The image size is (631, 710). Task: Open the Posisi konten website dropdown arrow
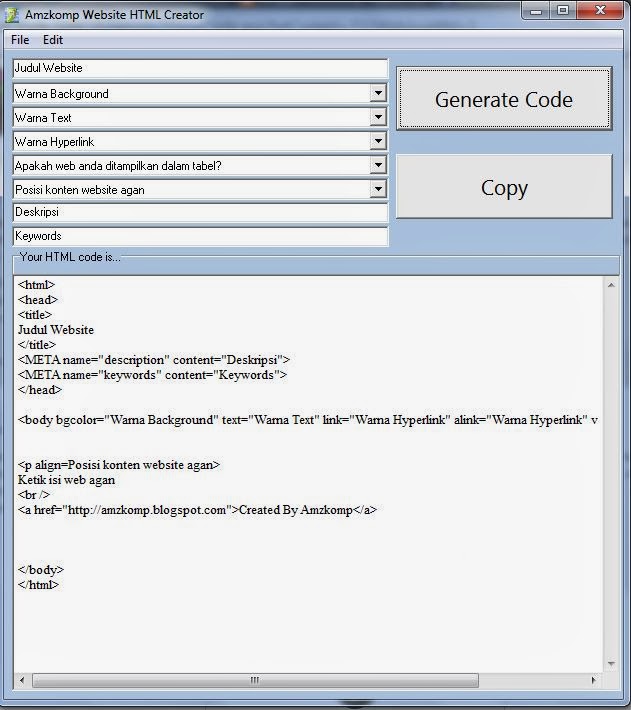point(378,189)
